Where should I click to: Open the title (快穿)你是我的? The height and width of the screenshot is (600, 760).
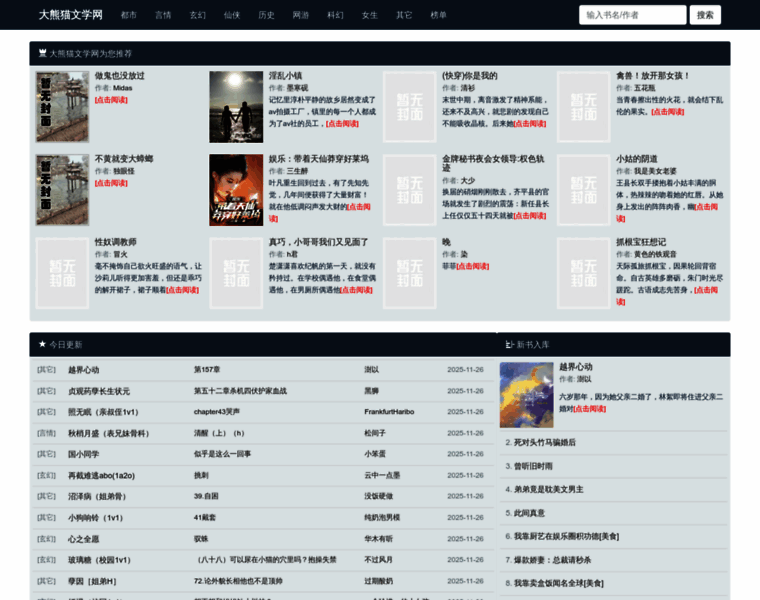[470, 76]
